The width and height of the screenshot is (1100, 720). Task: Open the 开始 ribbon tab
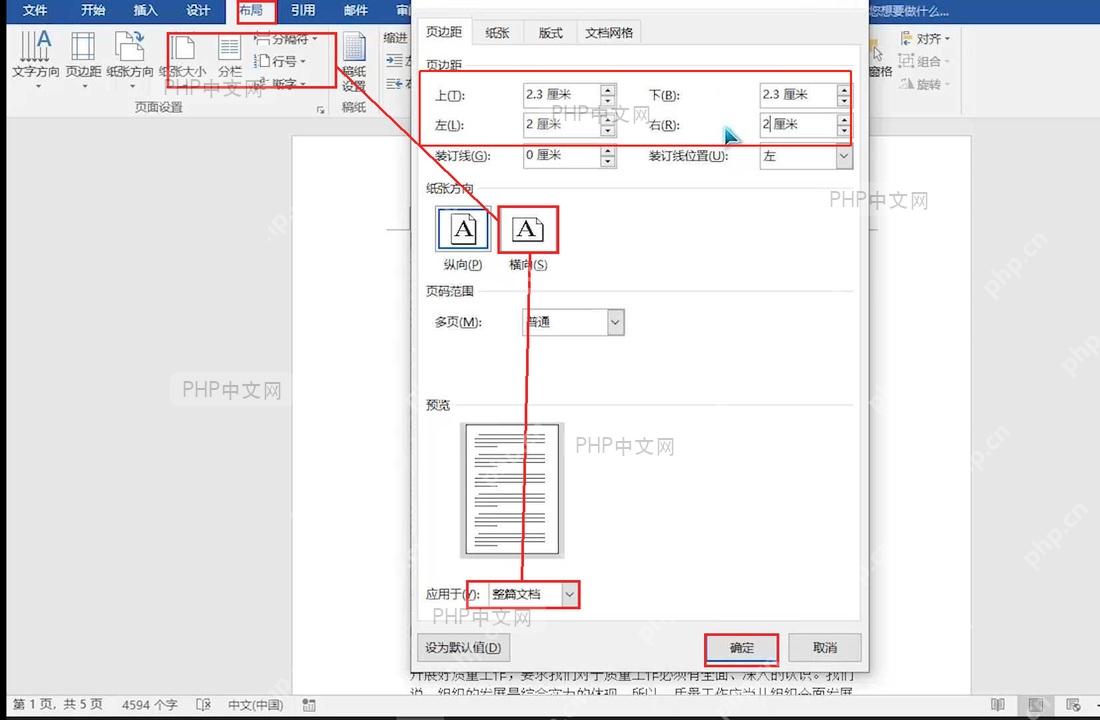(x=93, y=10)
